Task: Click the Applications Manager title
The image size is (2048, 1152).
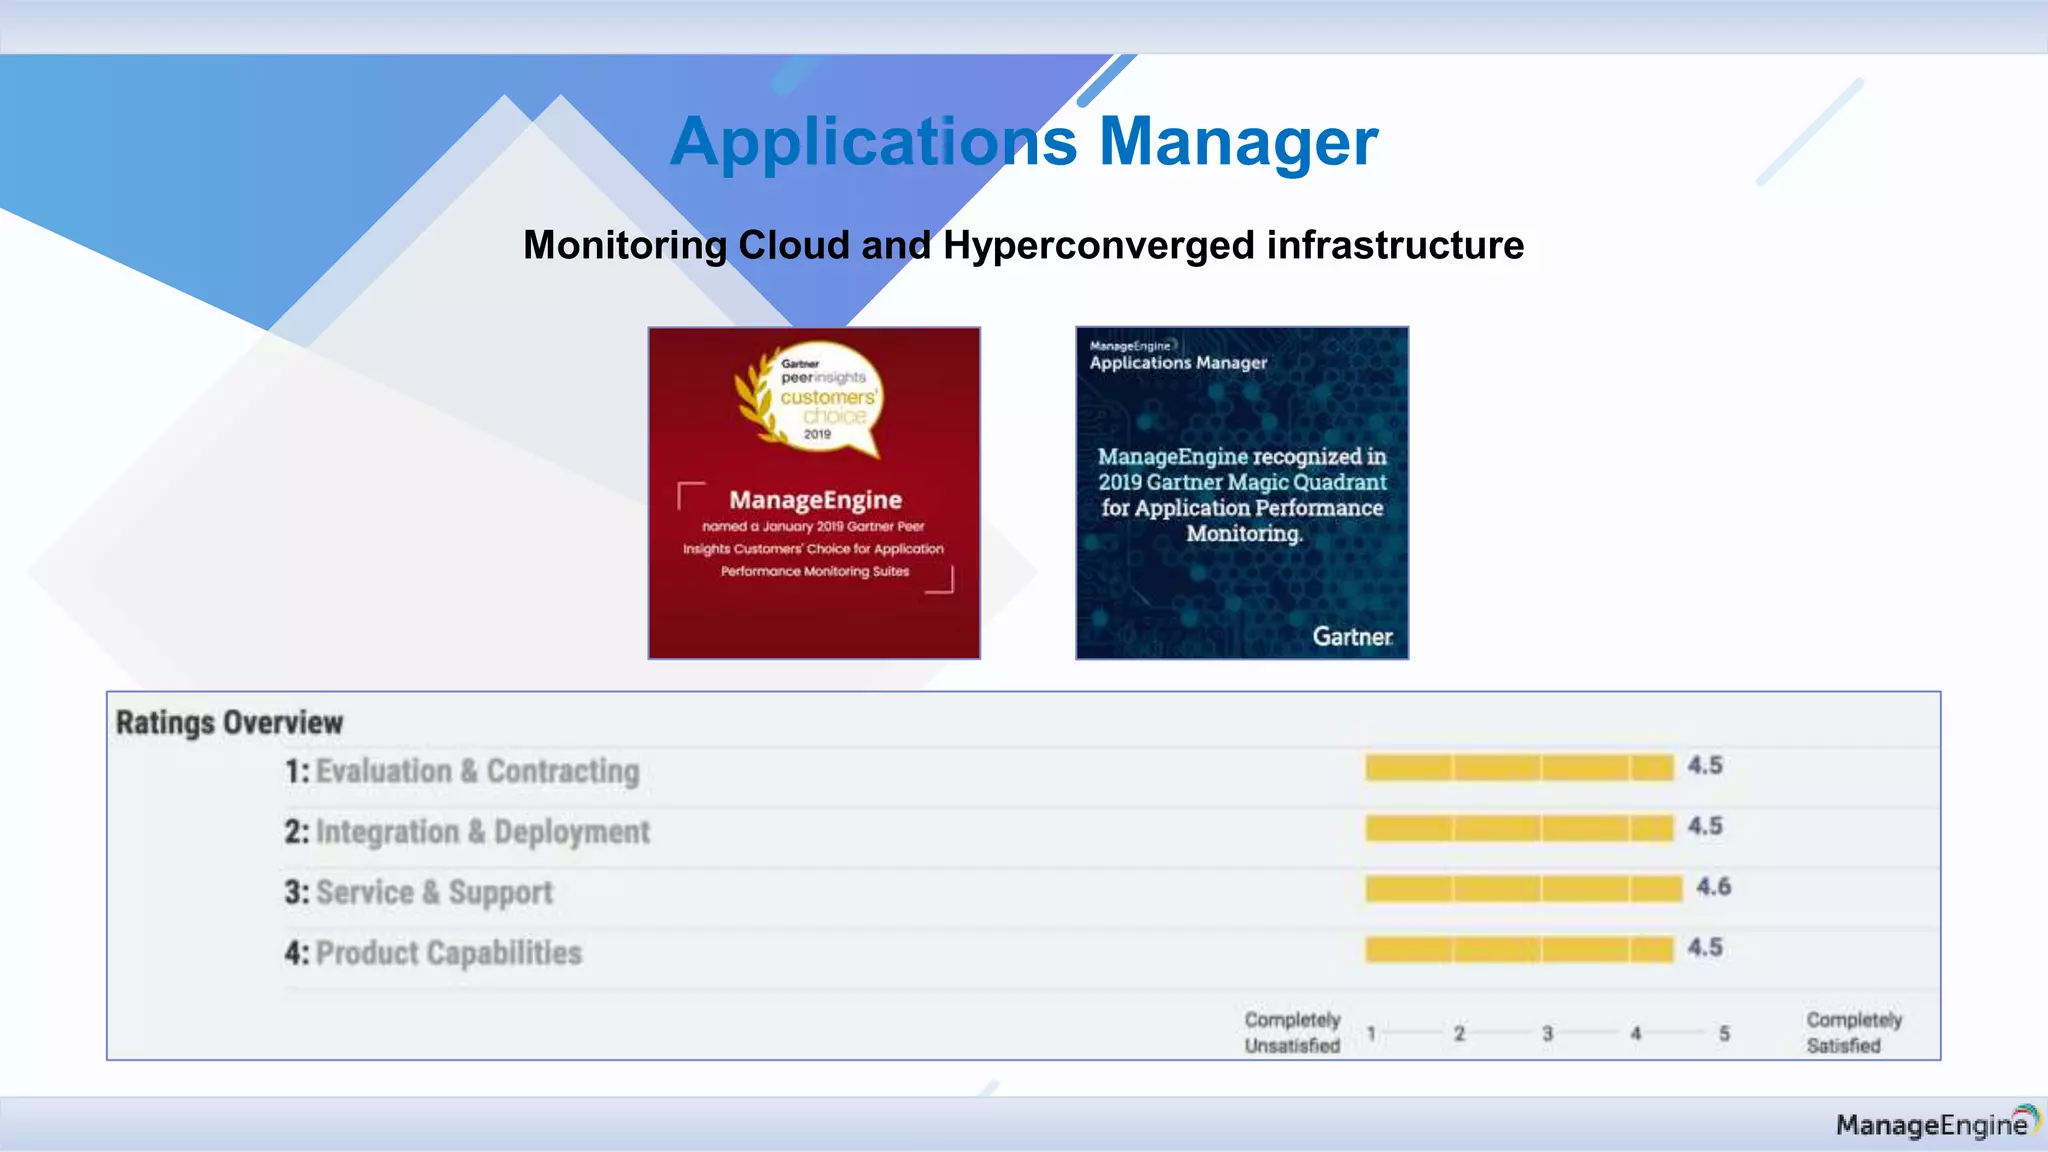Action: pos(1023,141)
